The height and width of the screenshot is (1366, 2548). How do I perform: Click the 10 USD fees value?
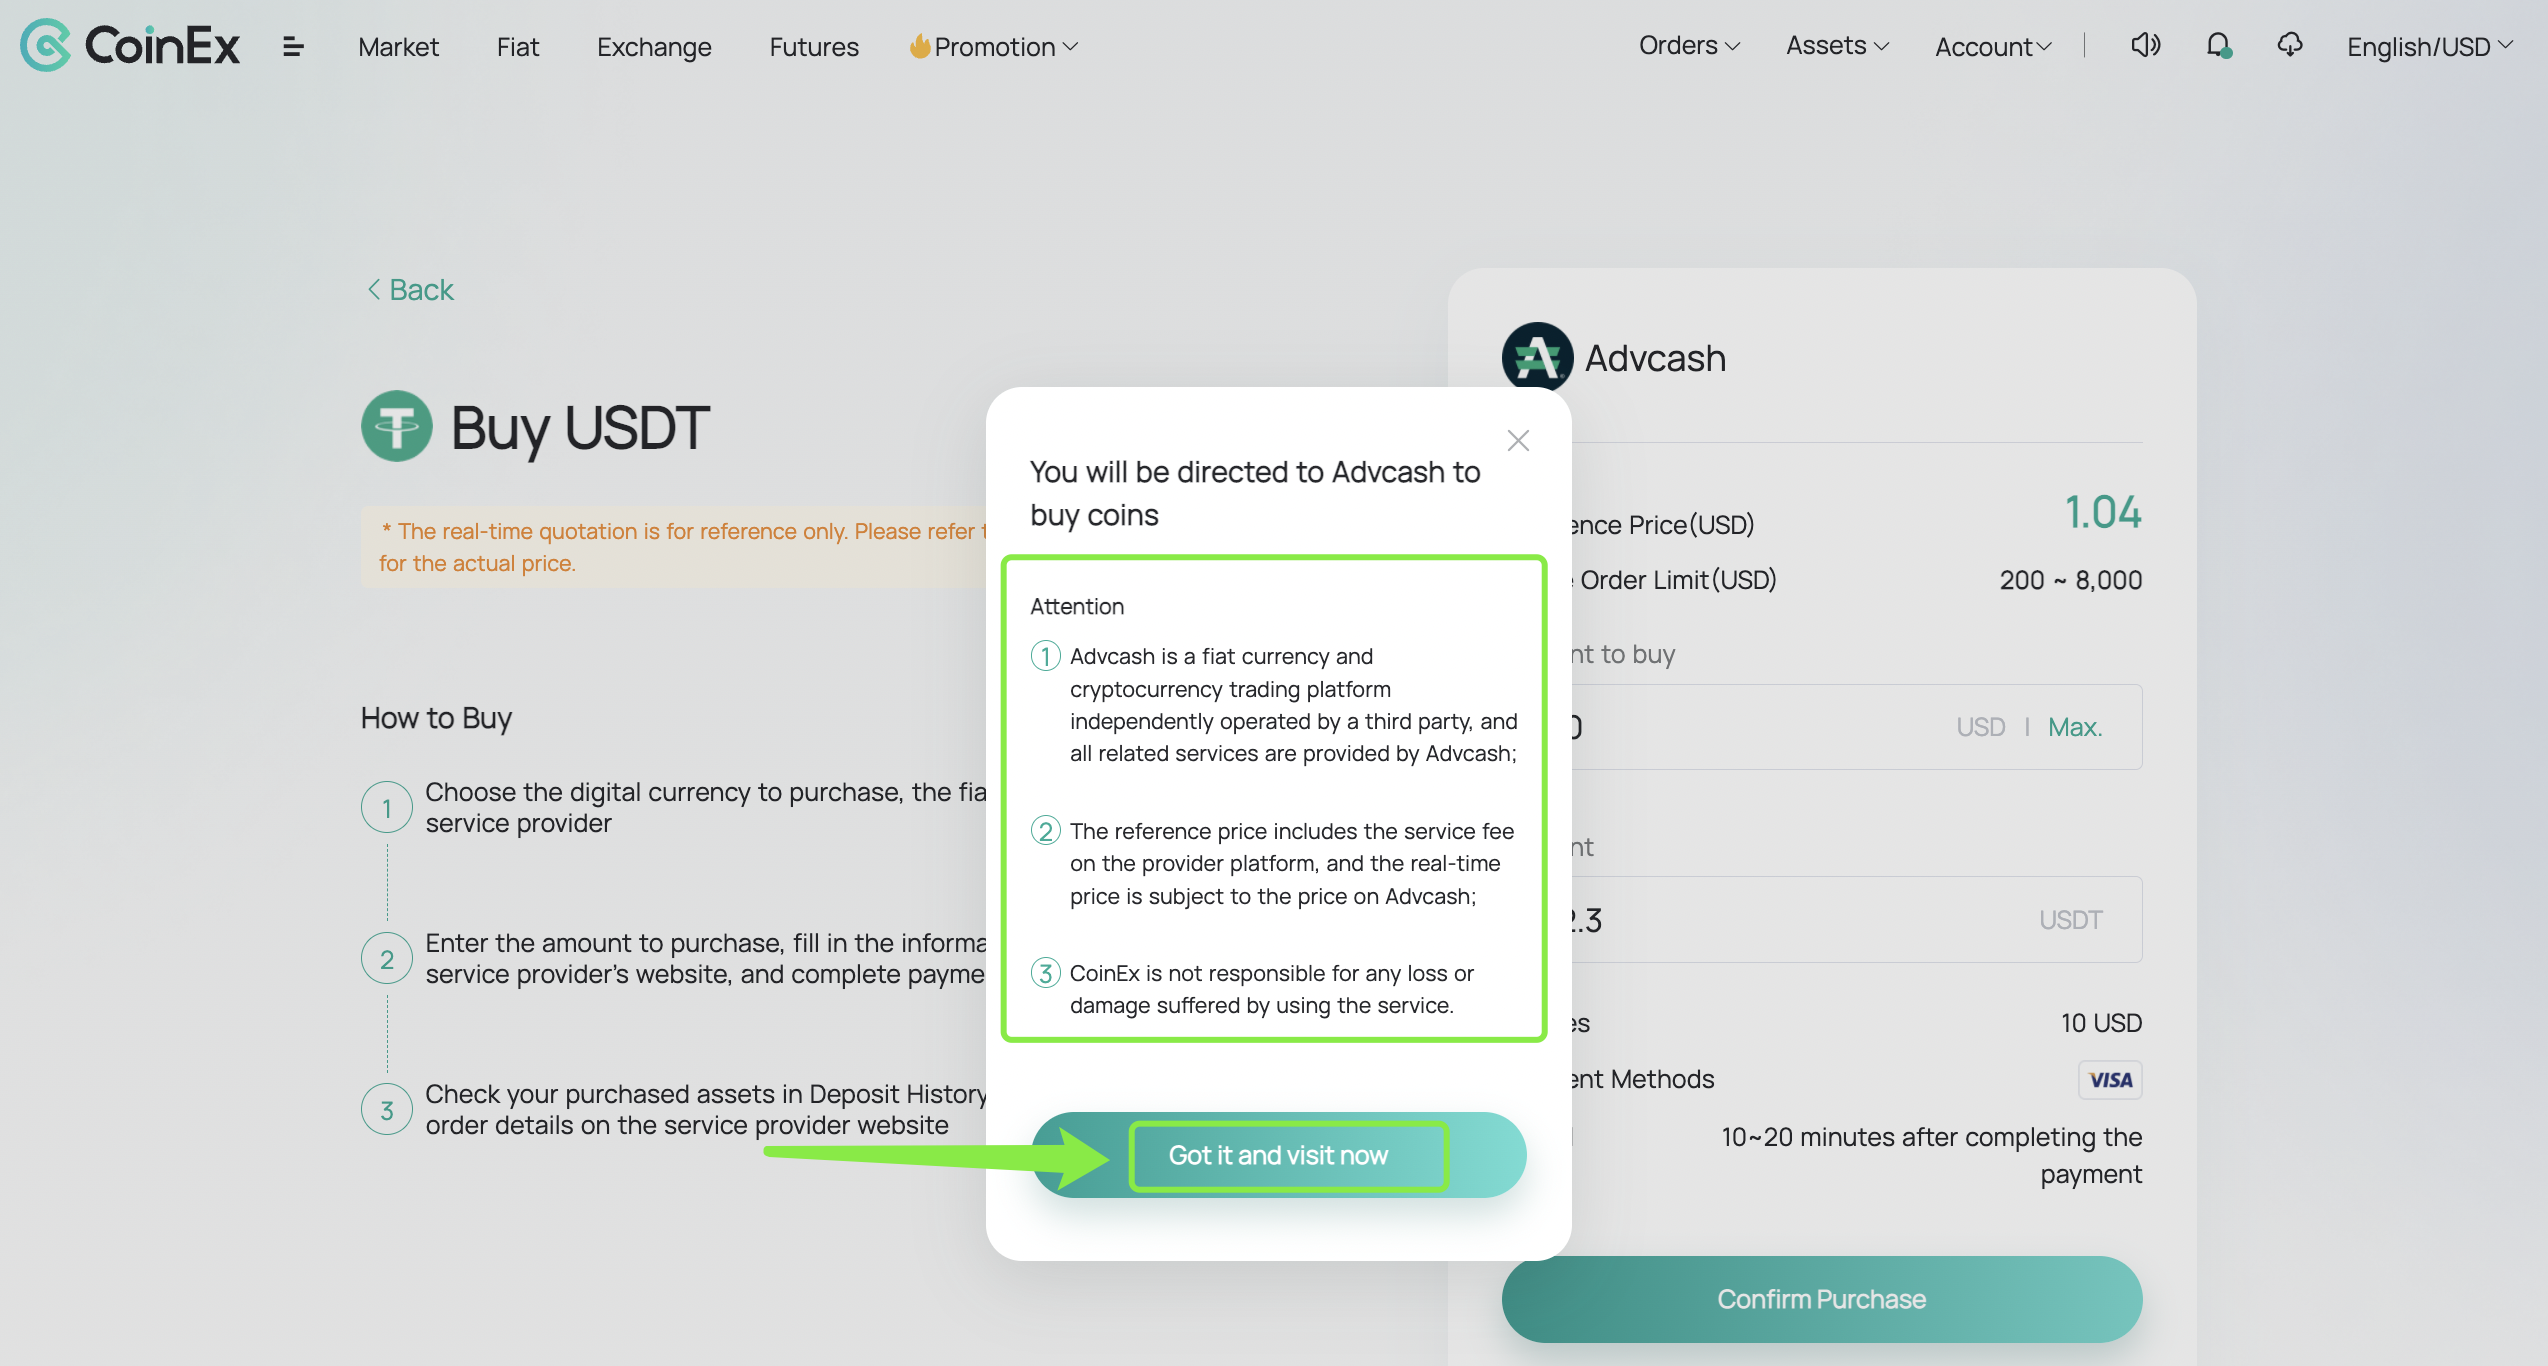(x=2101, y=1023)
